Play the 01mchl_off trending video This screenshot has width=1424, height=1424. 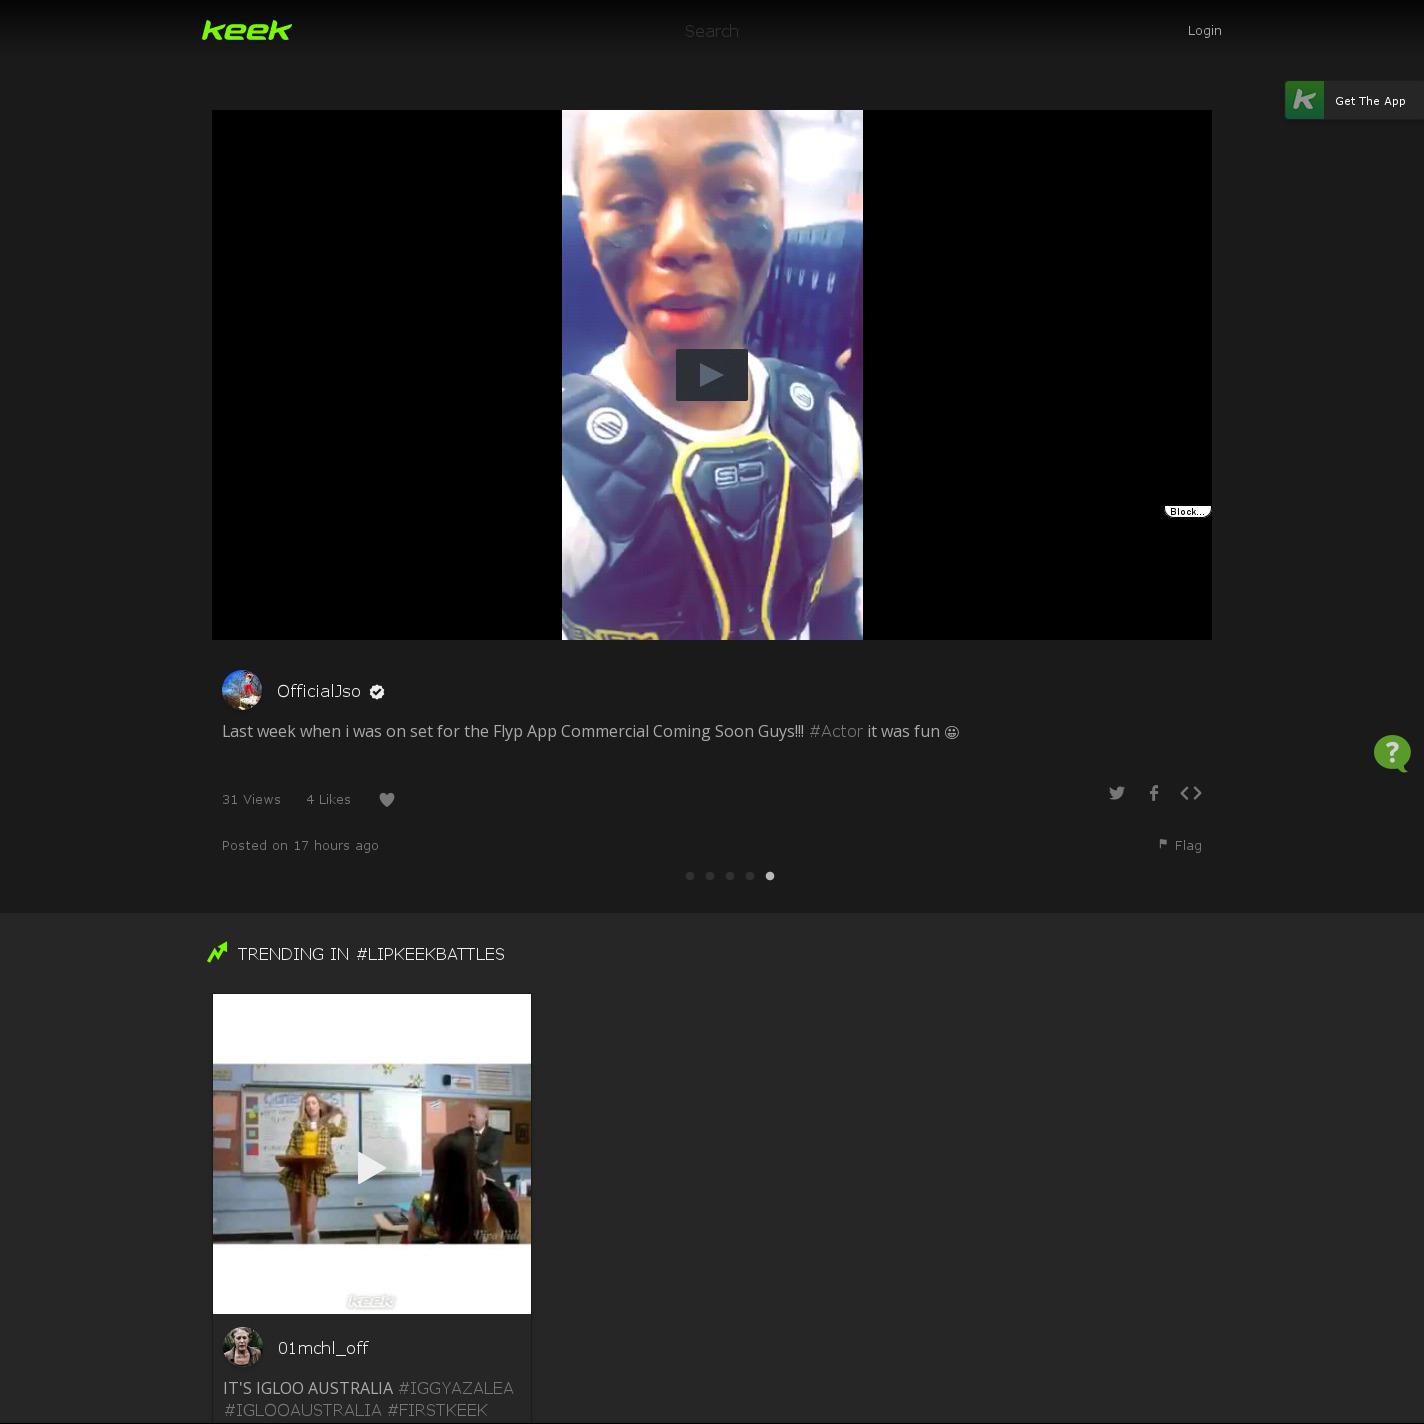372,1167
